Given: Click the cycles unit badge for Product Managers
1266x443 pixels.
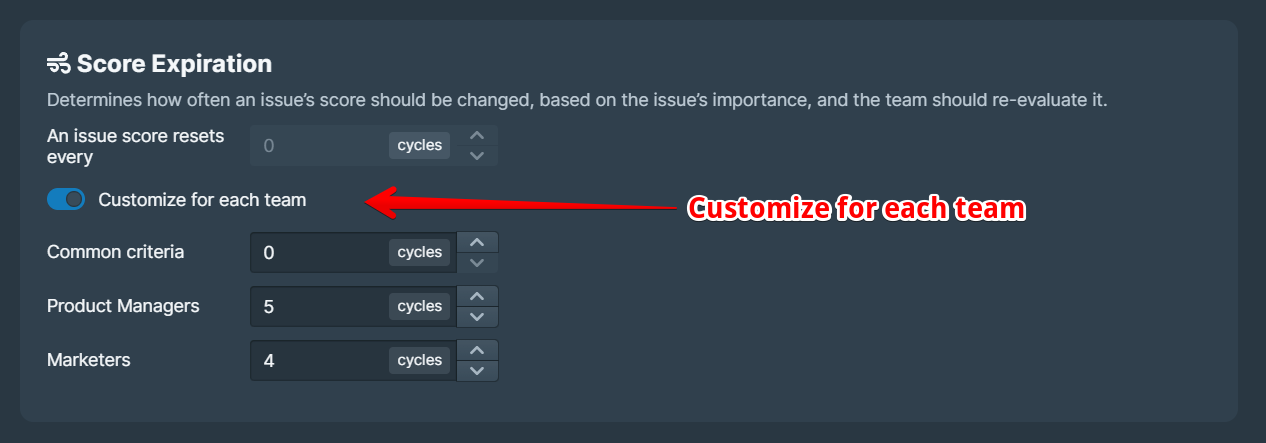Looking at the screenshot, I should coord(420,306).
